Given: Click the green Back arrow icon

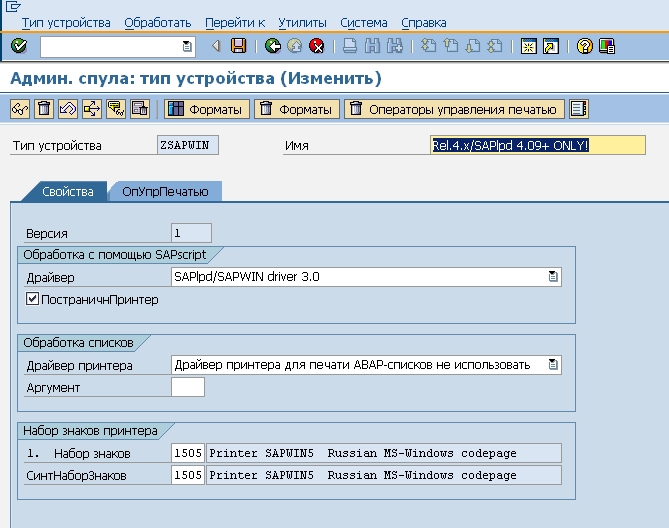Looking at the screenshot, I should point(273,46).
